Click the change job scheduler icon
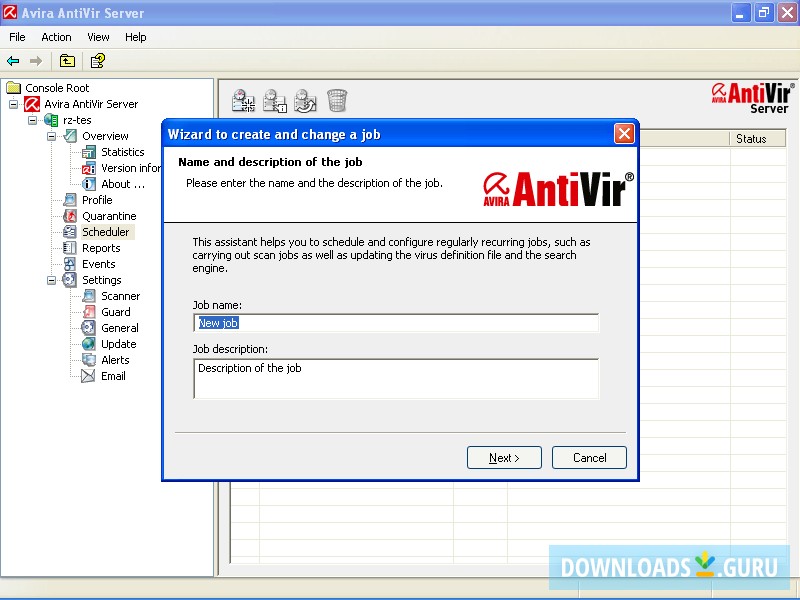Viewport: 800px width, 600px height. tap(305, 101)
